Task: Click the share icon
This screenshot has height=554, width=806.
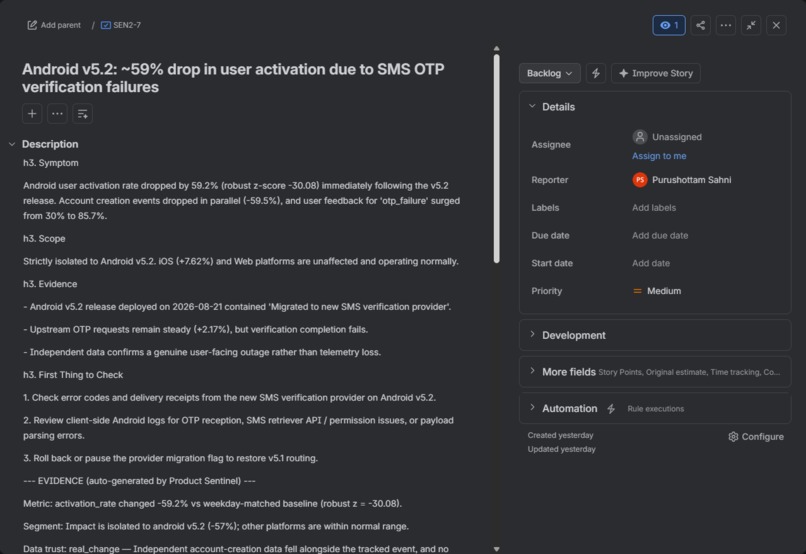Action: 700,25
